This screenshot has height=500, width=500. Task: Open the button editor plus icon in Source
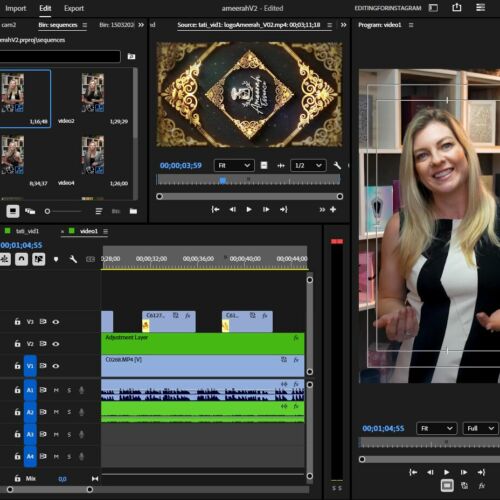[333, 209]
